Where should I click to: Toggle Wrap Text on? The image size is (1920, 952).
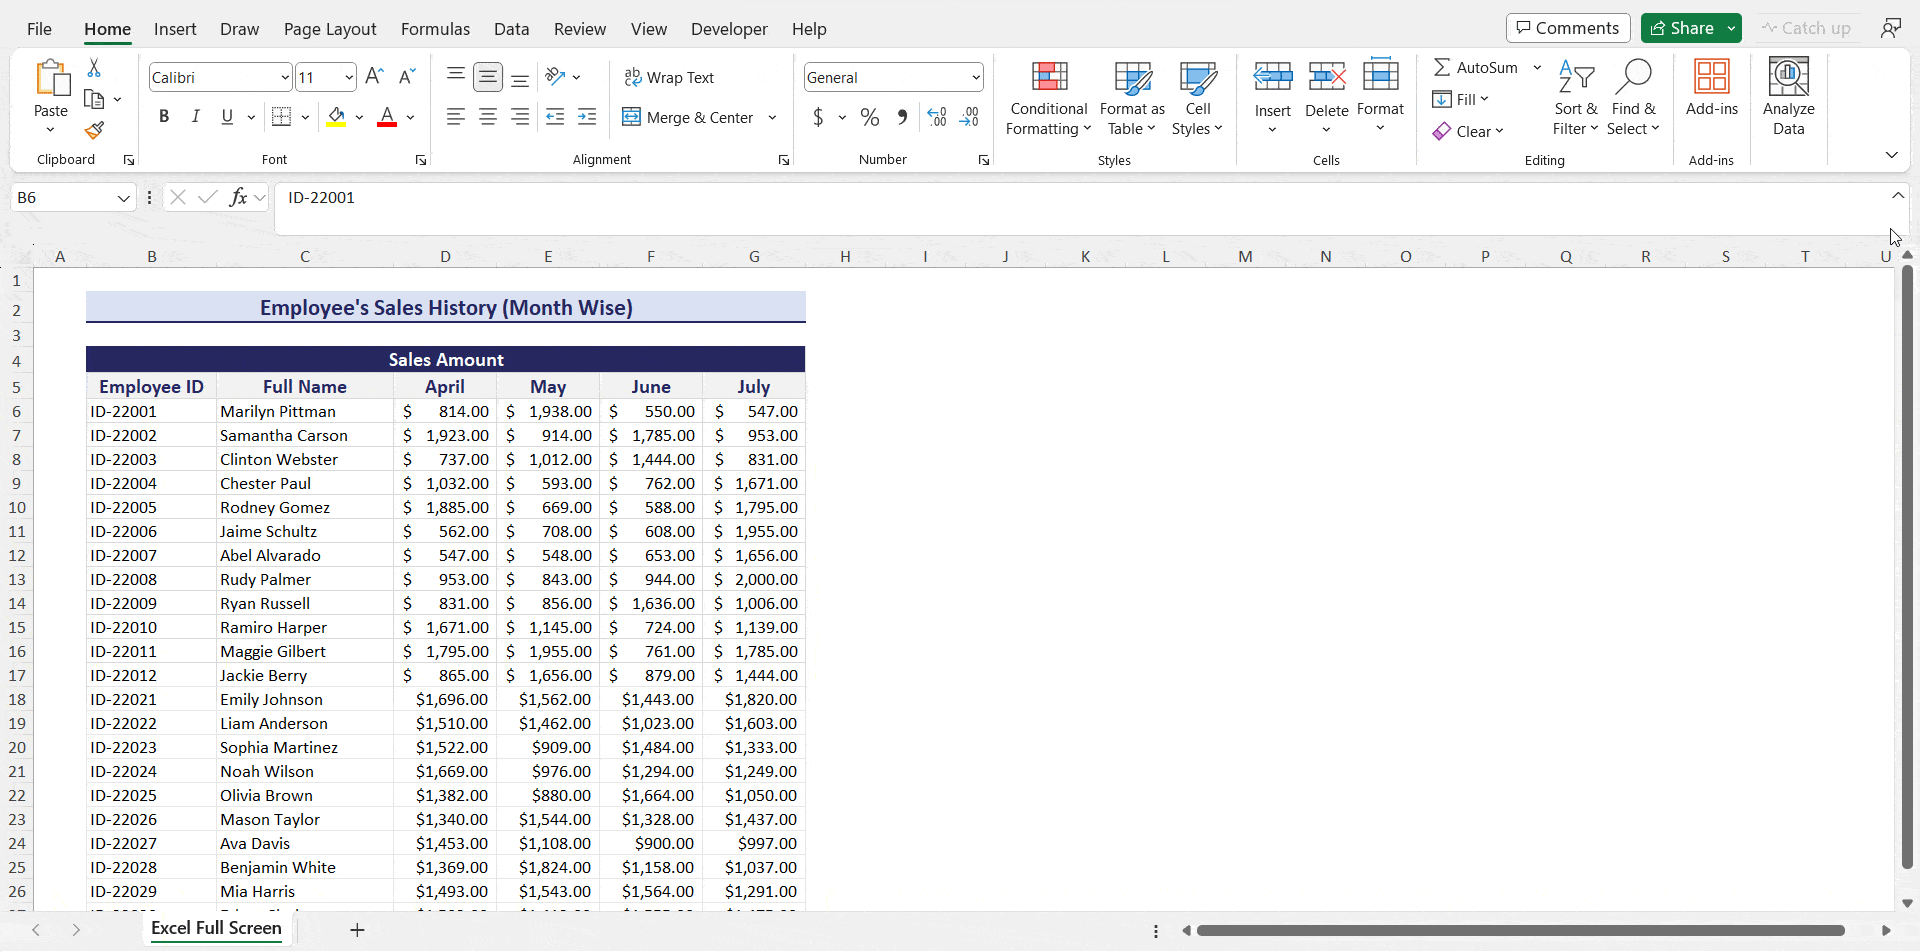669,77
